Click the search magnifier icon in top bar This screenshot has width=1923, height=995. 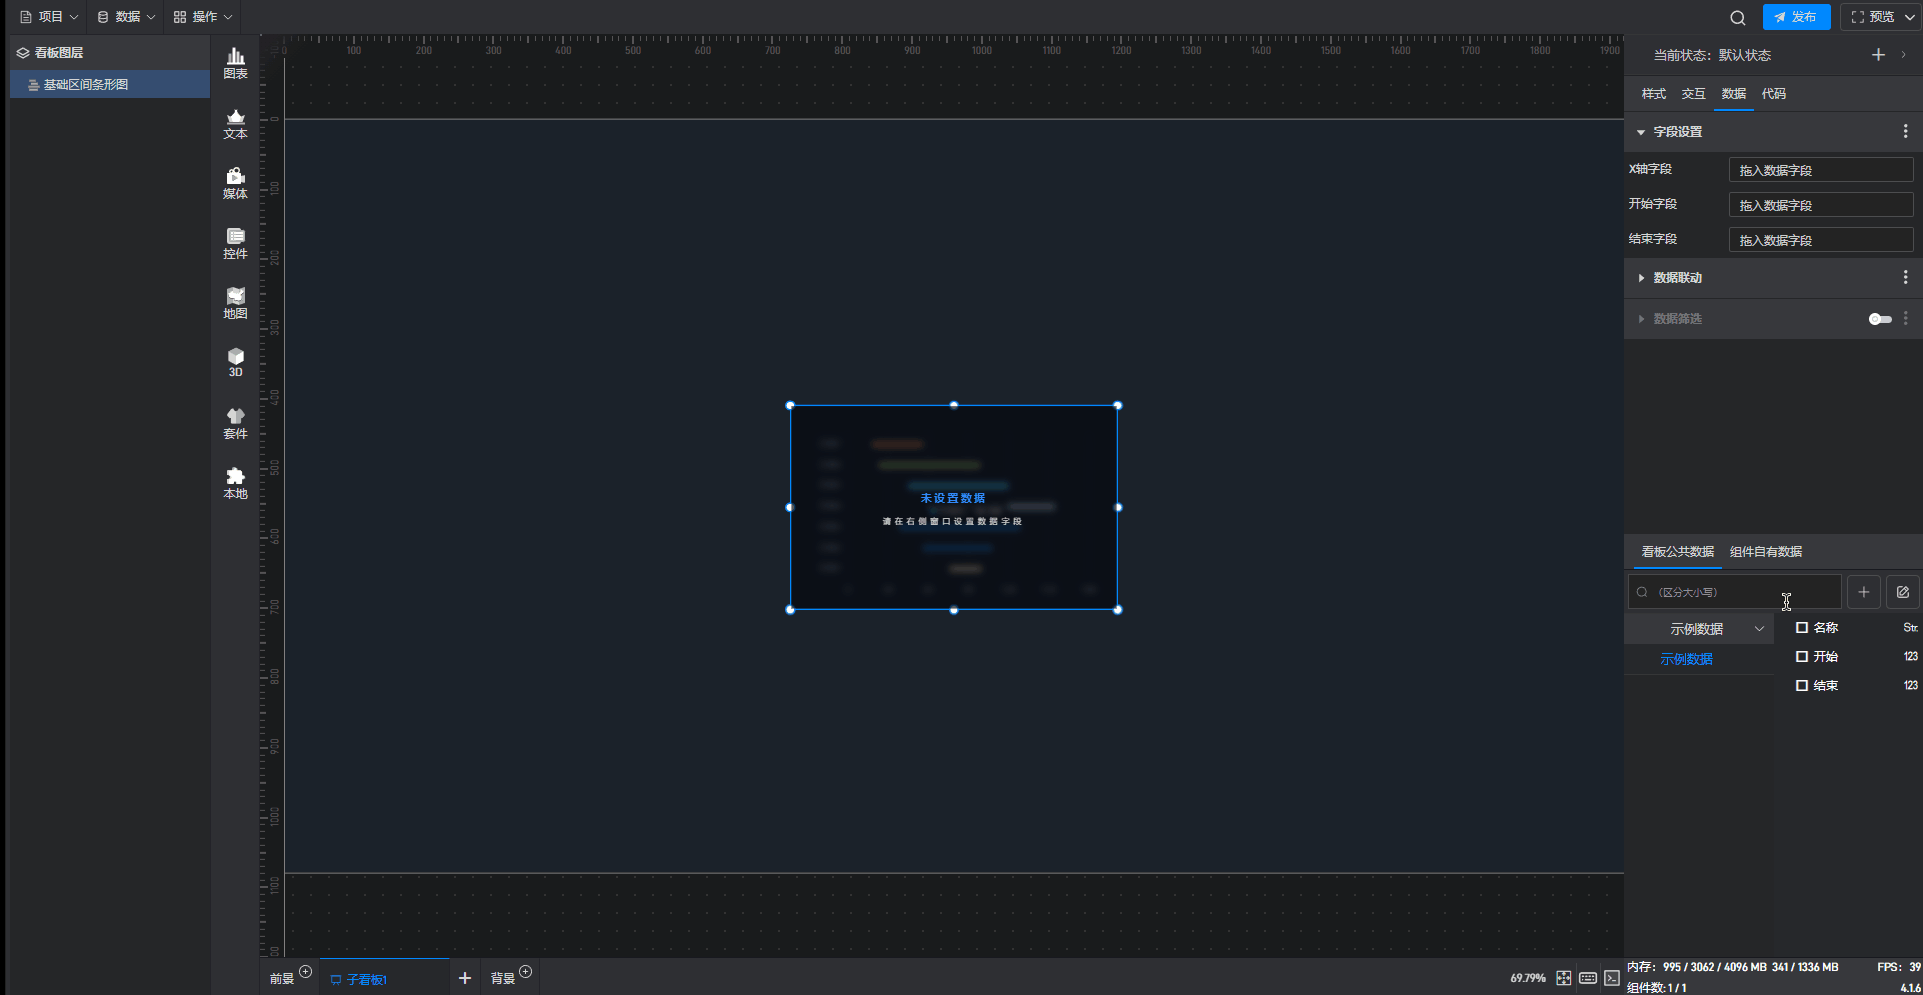(1738, 17)
